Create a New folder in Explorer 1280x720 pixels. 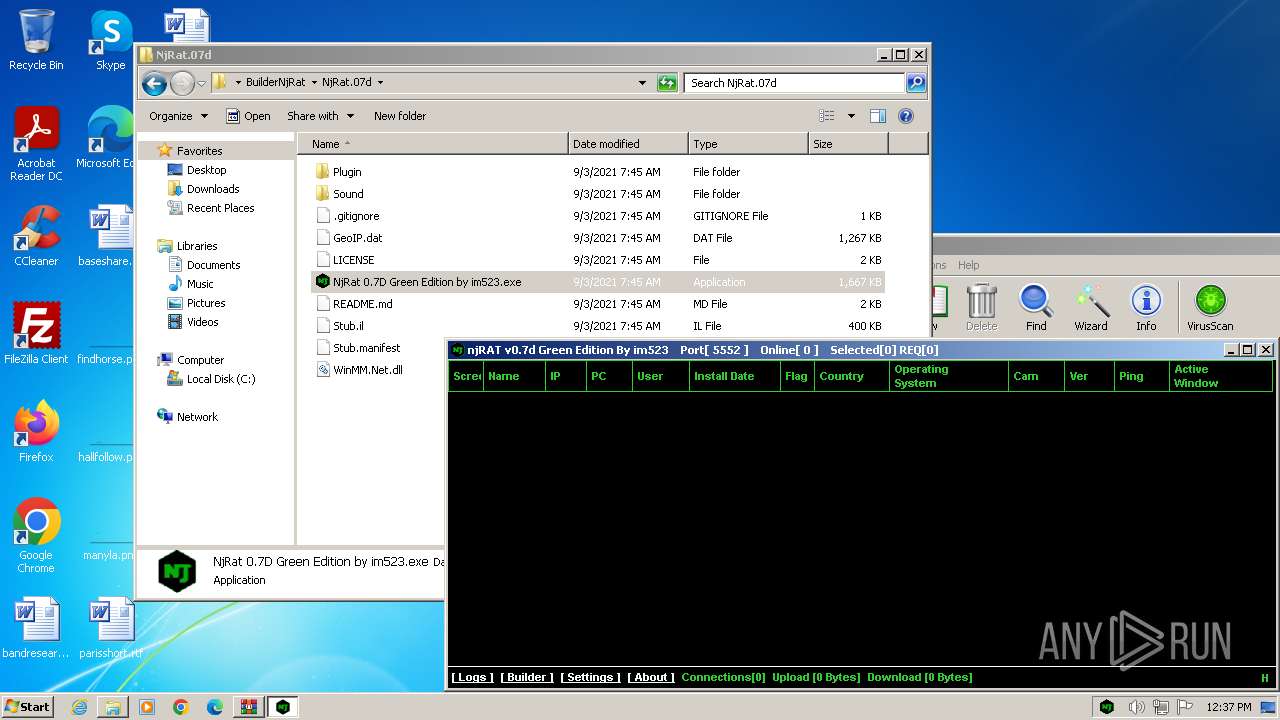[x=400, y=116]
